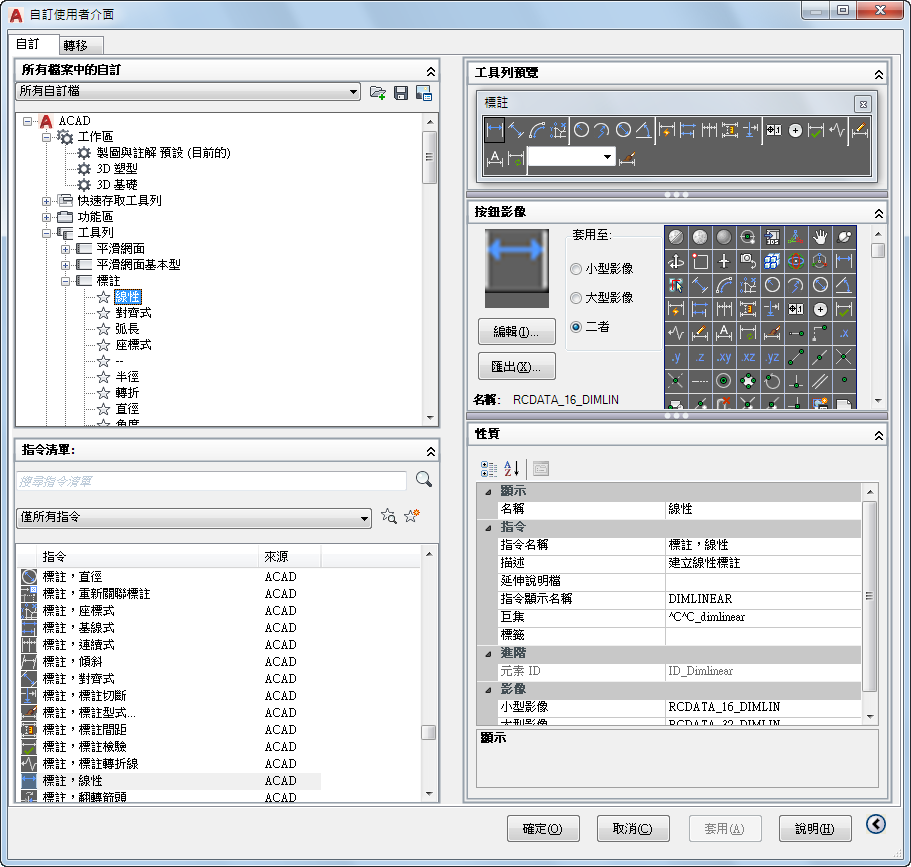
Task: Create a new command star icon
Action: [x=411, y=515]
